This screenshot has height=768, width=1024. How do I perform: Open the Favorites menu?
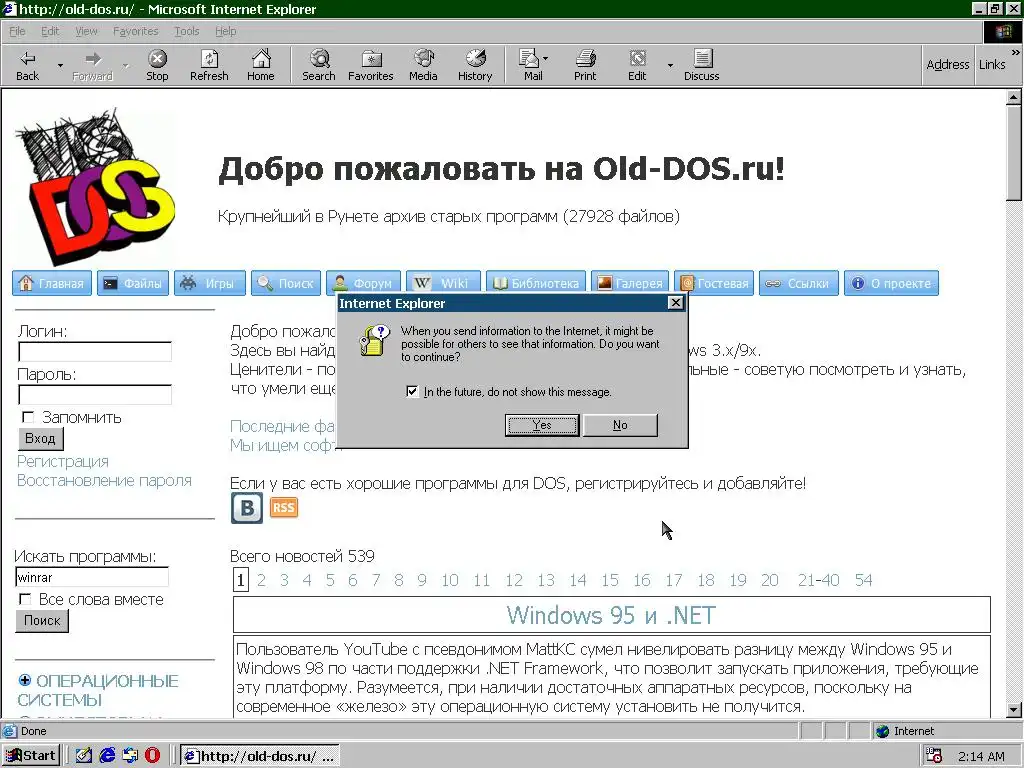click(x=135, y=31)
